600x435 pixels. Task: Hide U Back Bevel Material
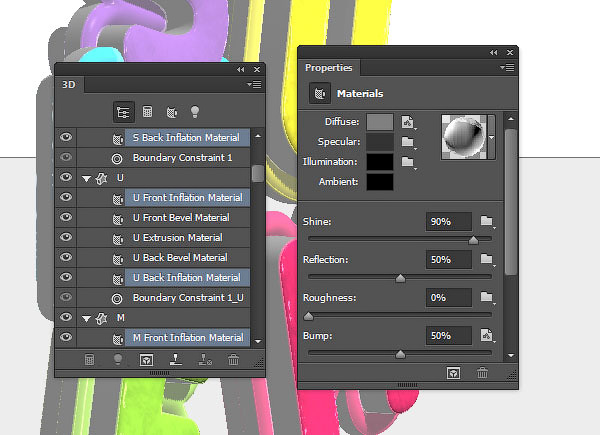tap(66, 257)
